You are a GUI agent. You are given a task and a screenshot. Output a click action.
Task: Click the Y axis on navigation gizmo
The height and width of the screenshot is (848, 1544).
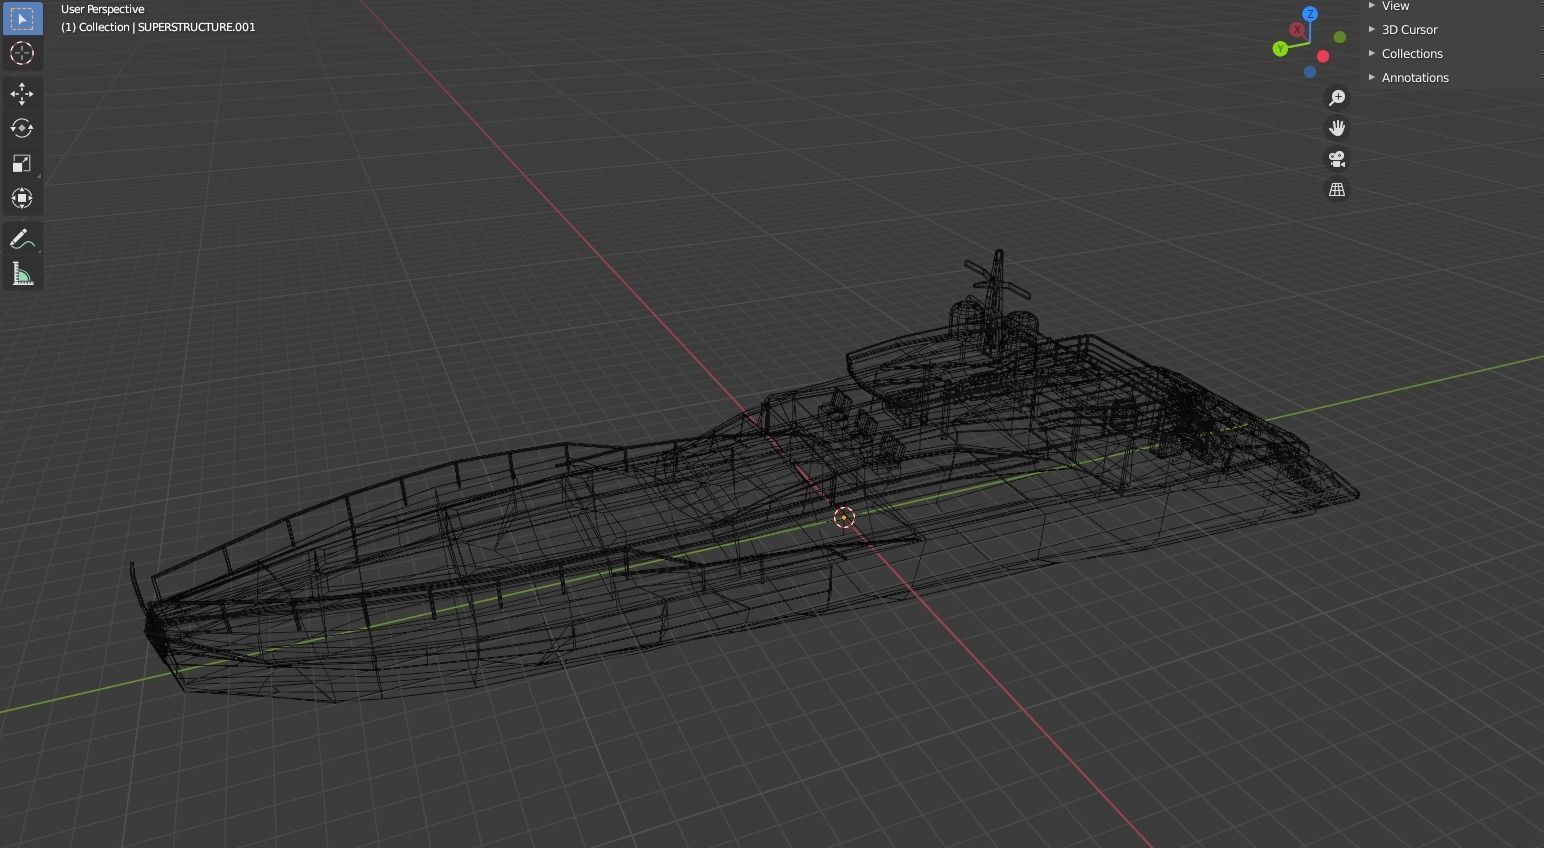tap(1280, 48)
